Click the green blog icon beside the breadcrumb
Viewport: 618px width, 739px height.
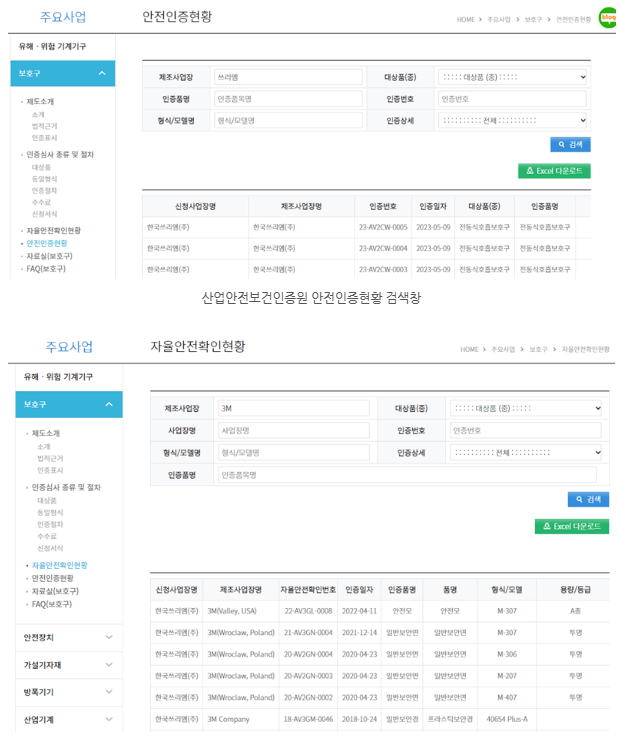(x=608, y=18)
